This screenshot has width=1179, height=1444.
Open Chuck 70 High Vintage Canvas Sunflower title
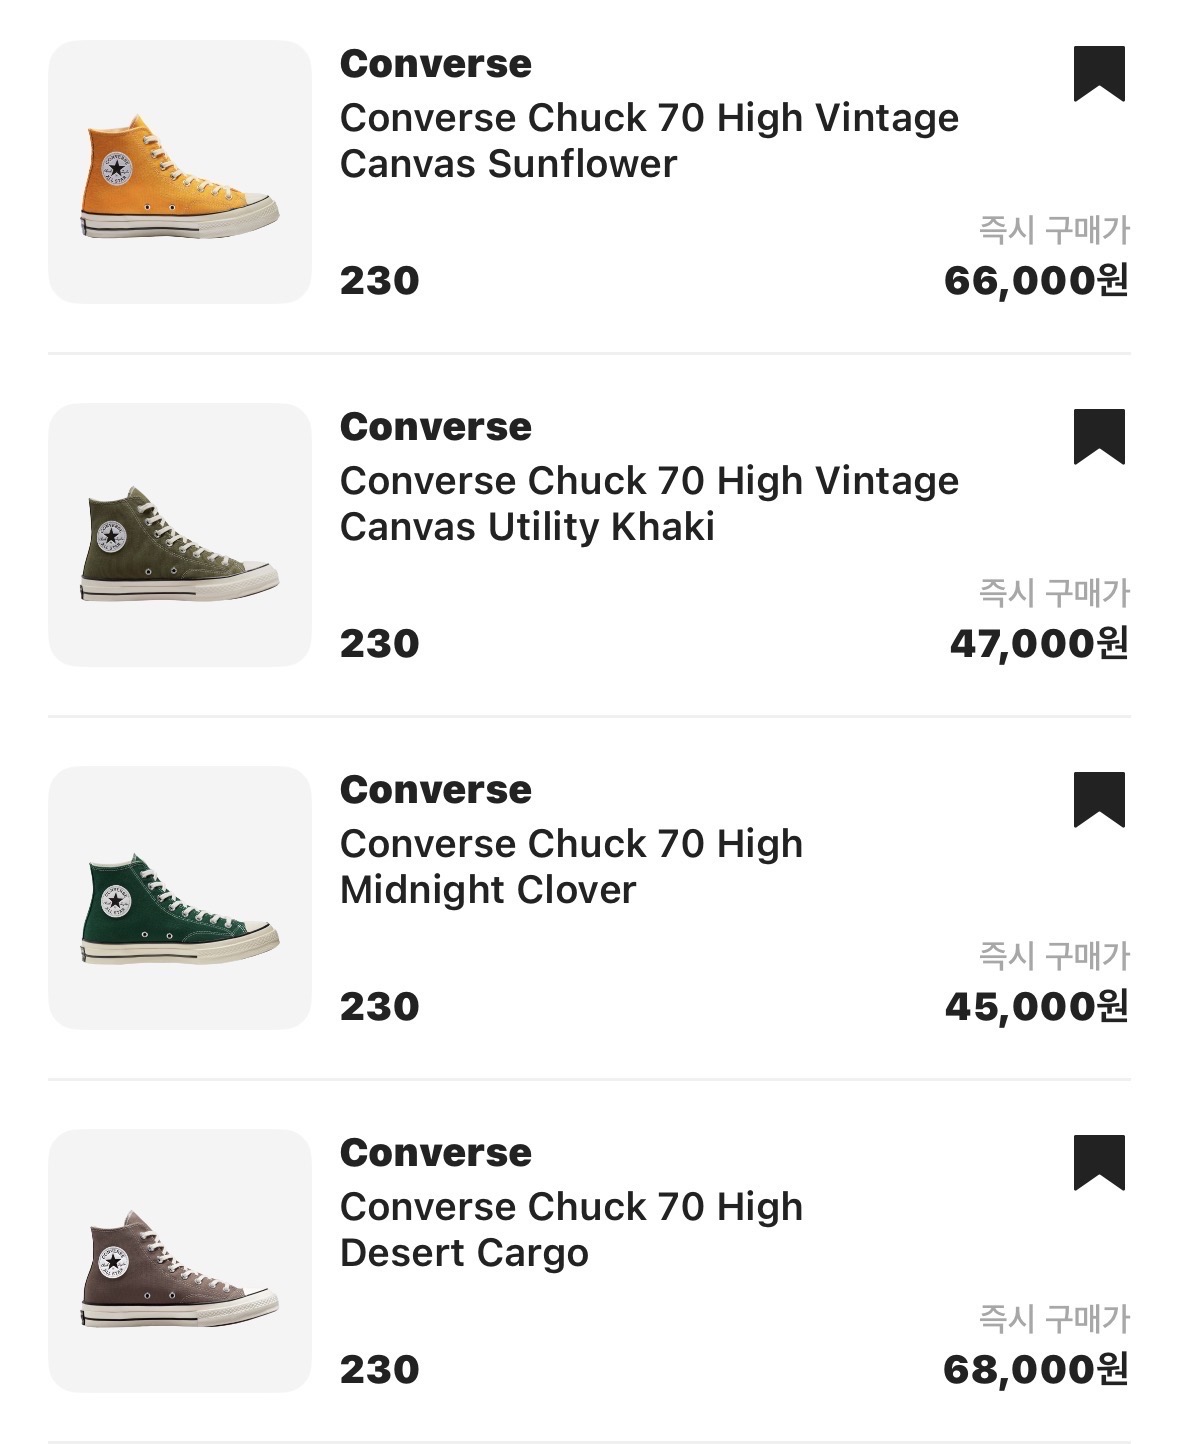pyautogui.click(x=648, y=141)
